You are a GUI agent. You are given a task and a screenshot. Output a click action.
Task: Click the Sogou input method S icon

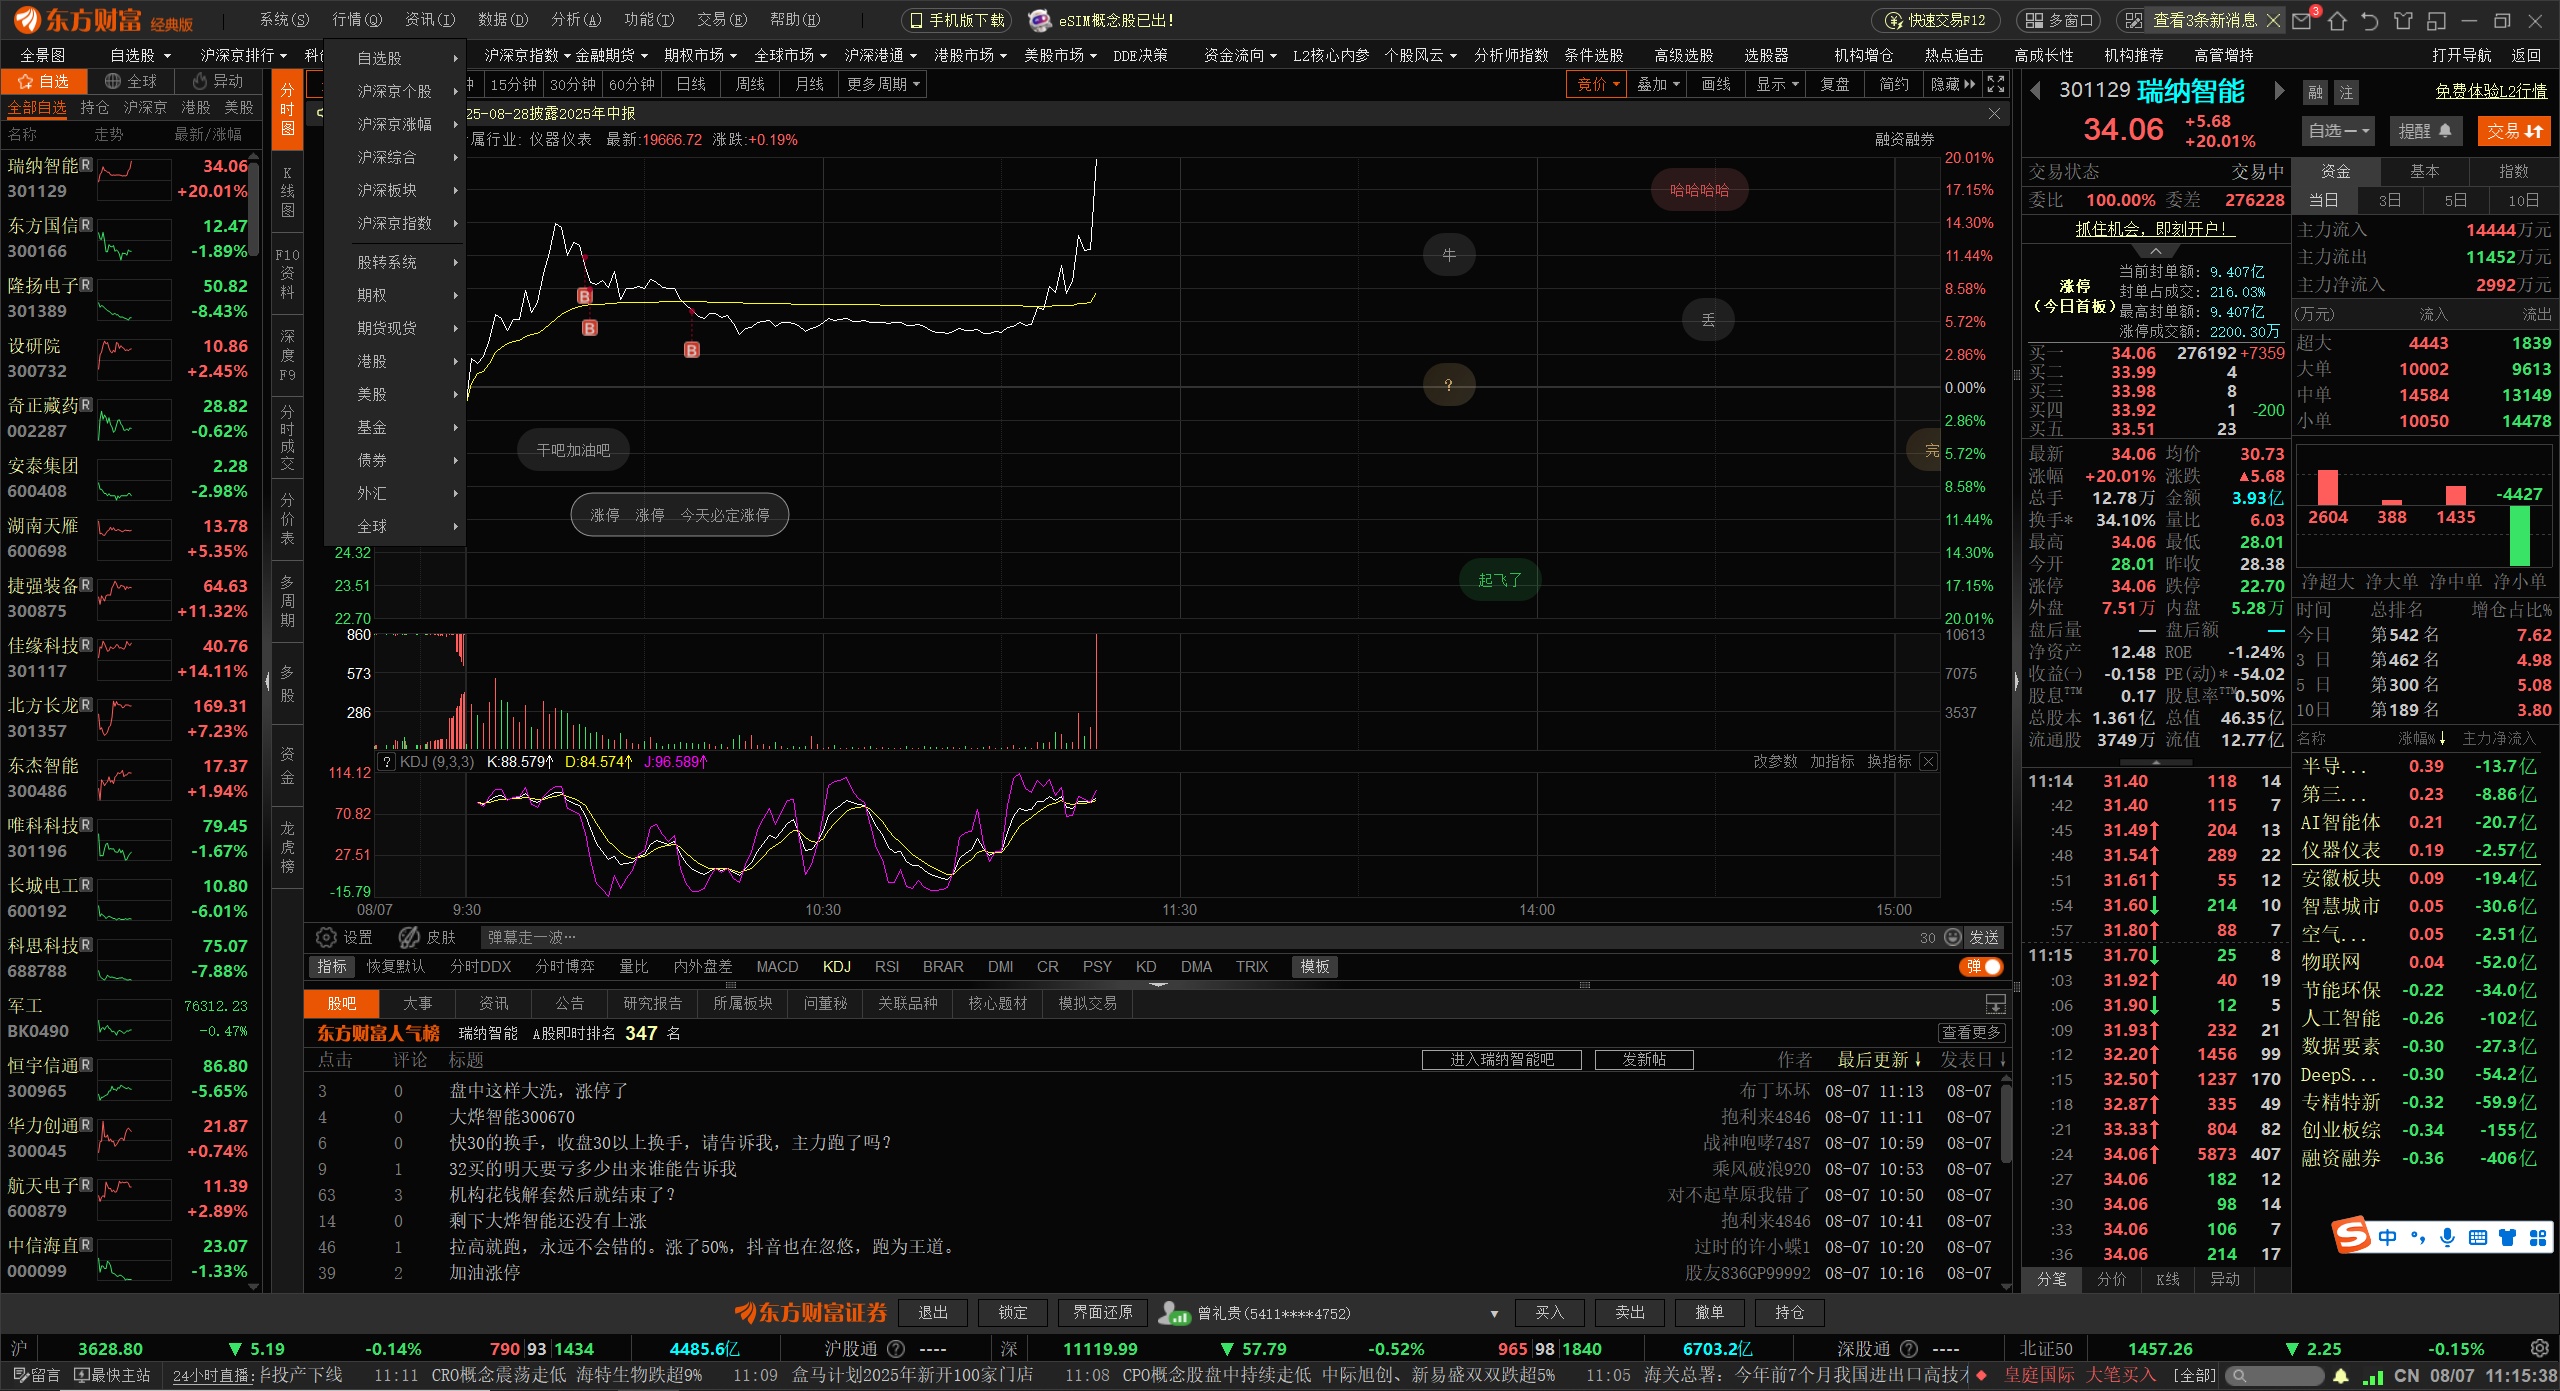point(2351,1236)
